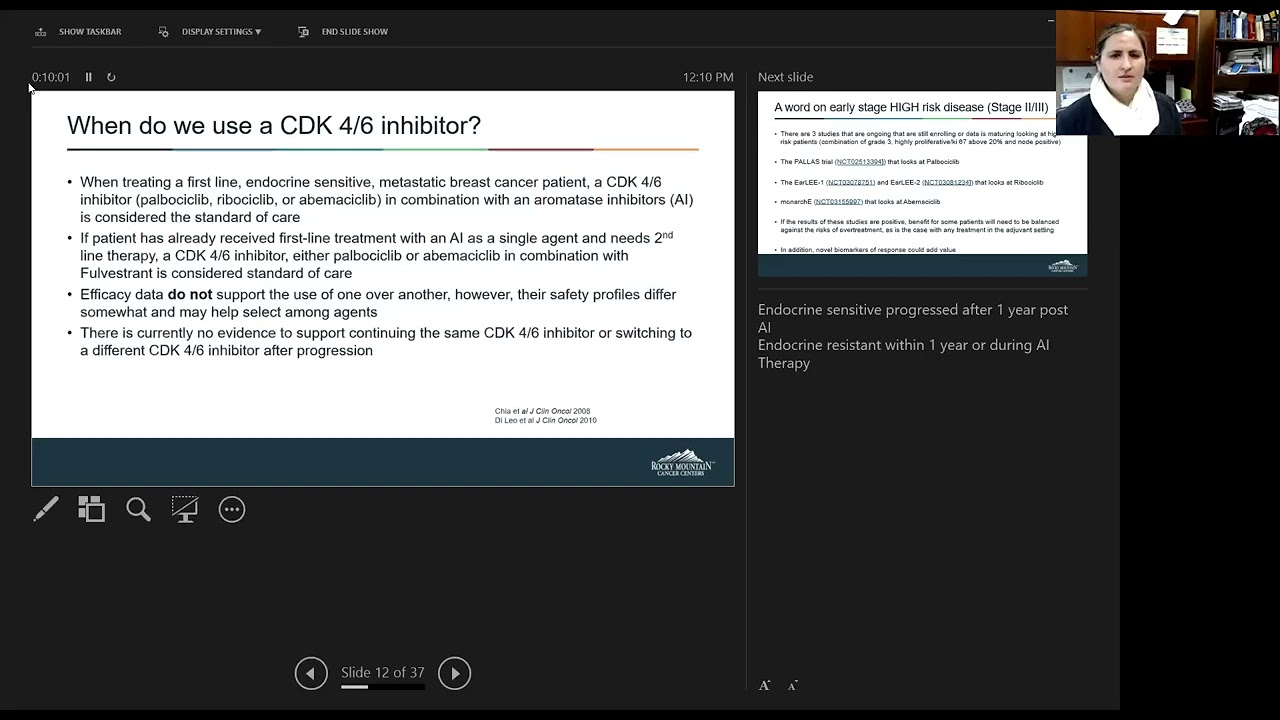1280x720 pixels.
Task: Open more slide show options
Action: pos(232,509)
